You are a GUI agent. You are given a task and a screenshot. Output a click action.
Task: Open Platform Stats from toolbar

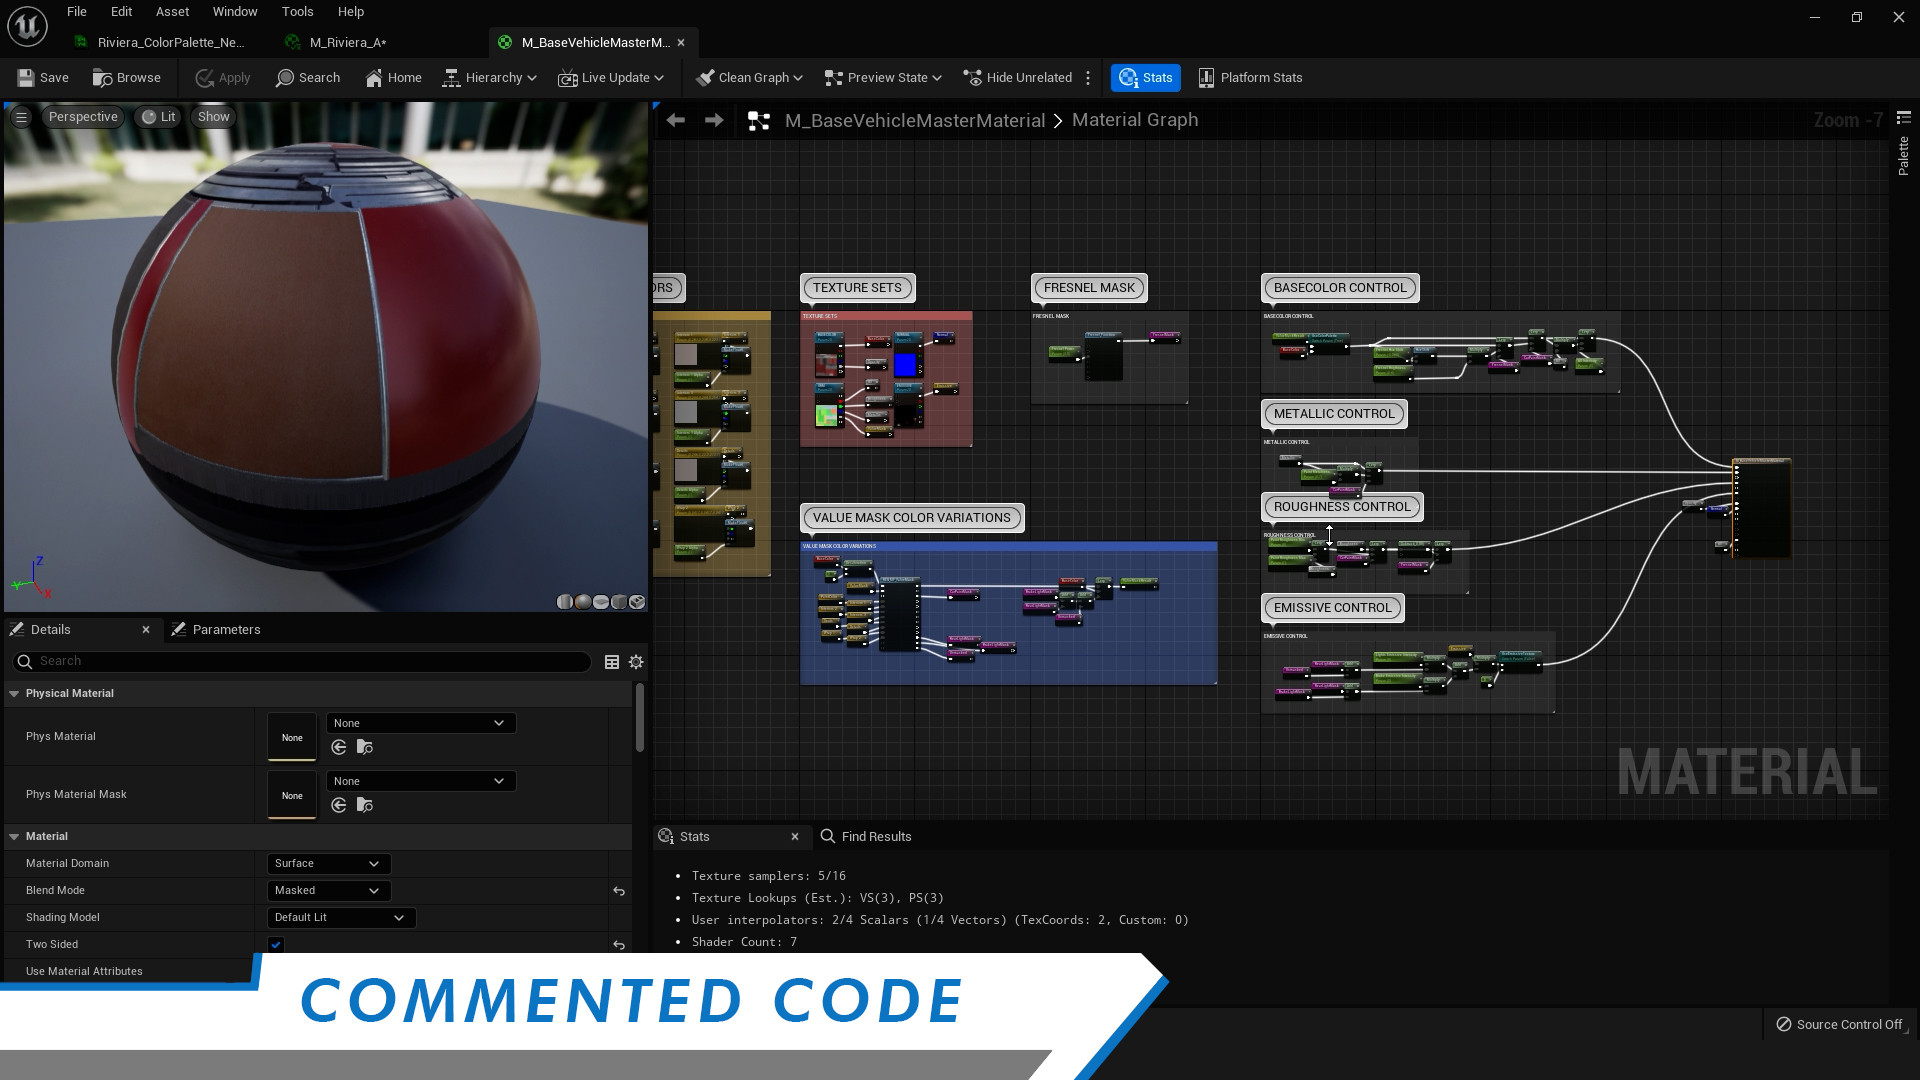(x=1250, y=78)
